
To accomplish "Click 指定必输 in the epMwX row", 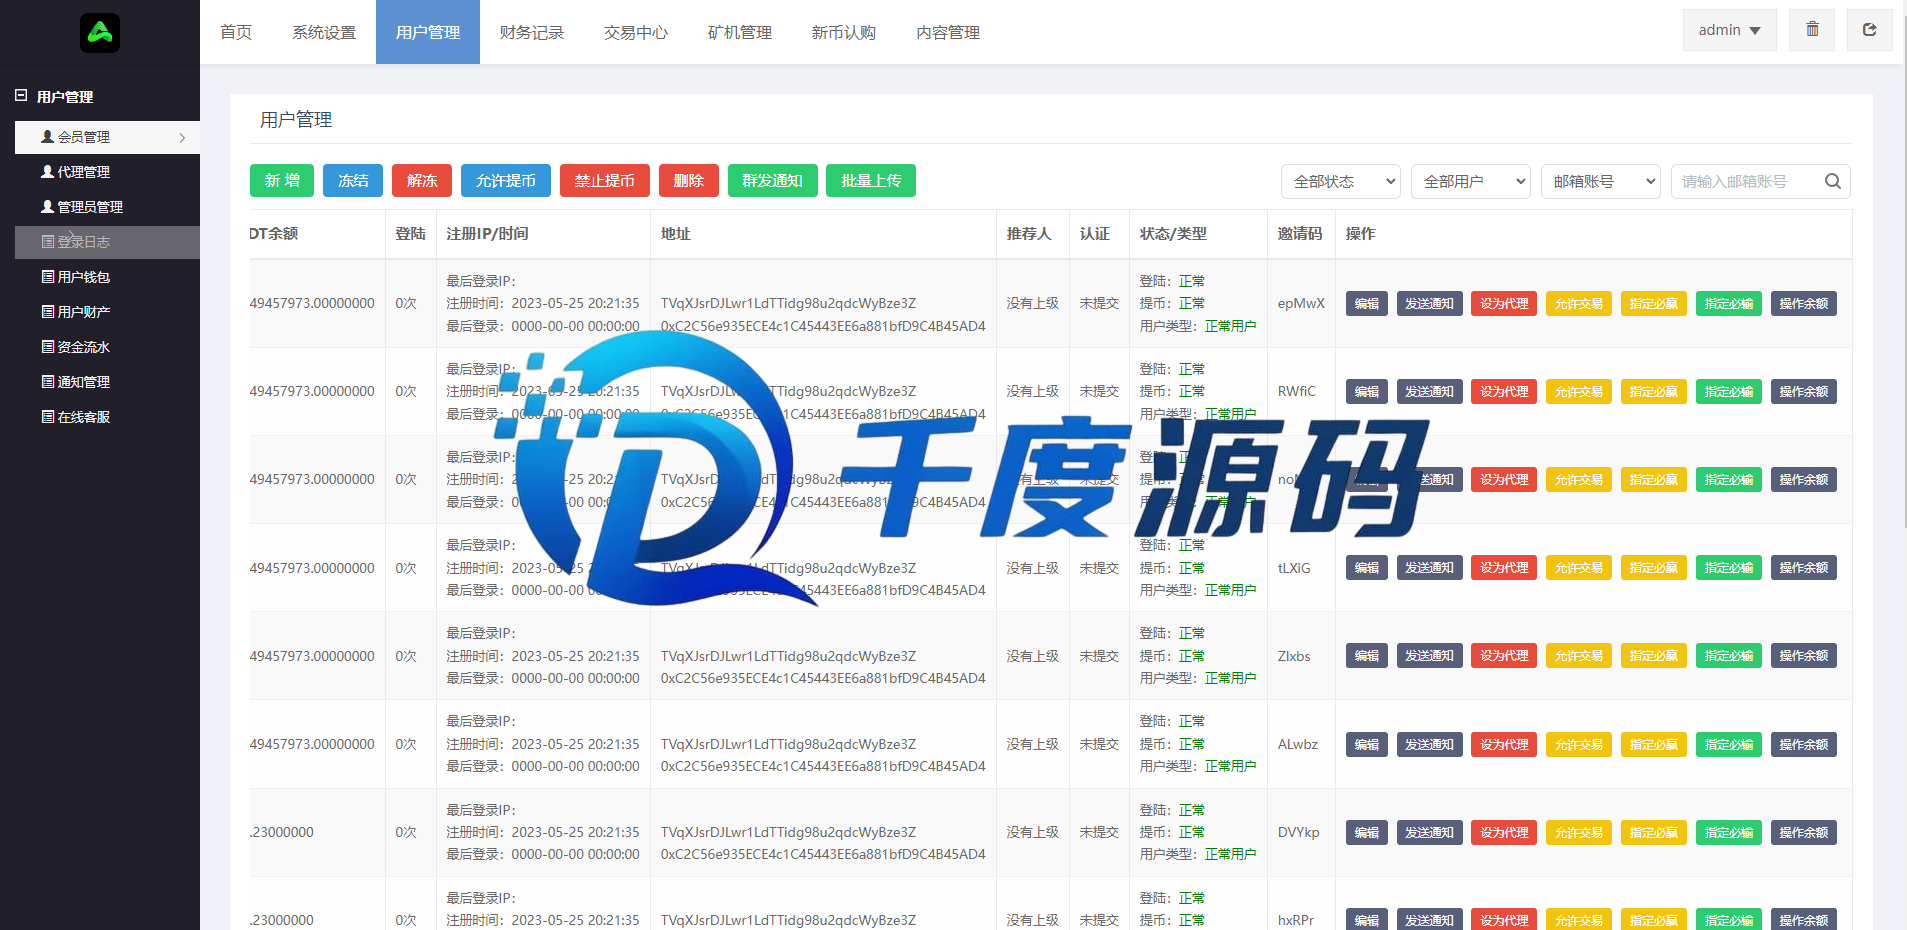I will pyautogui.click(x=1729, y=304).
